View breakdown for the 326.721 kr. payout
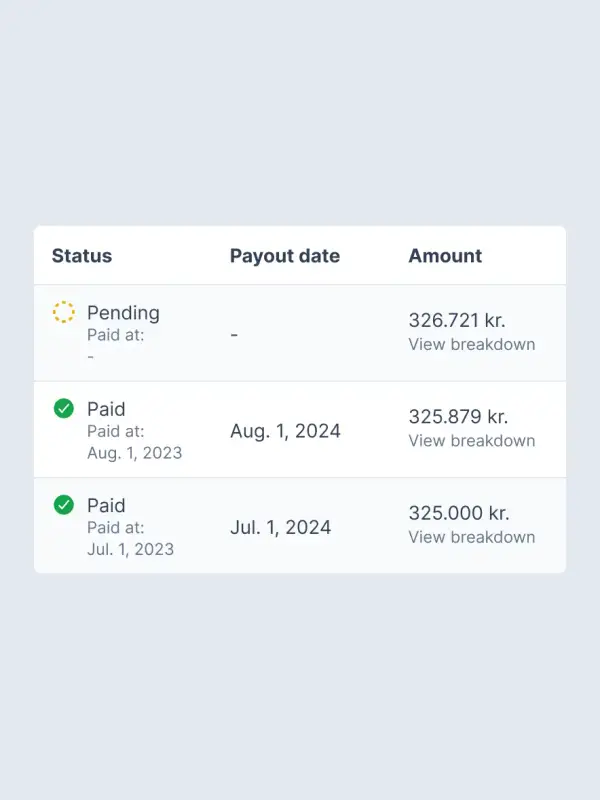Image resolution: width=600 pixels, height=800 pixels. pos(471,344)
